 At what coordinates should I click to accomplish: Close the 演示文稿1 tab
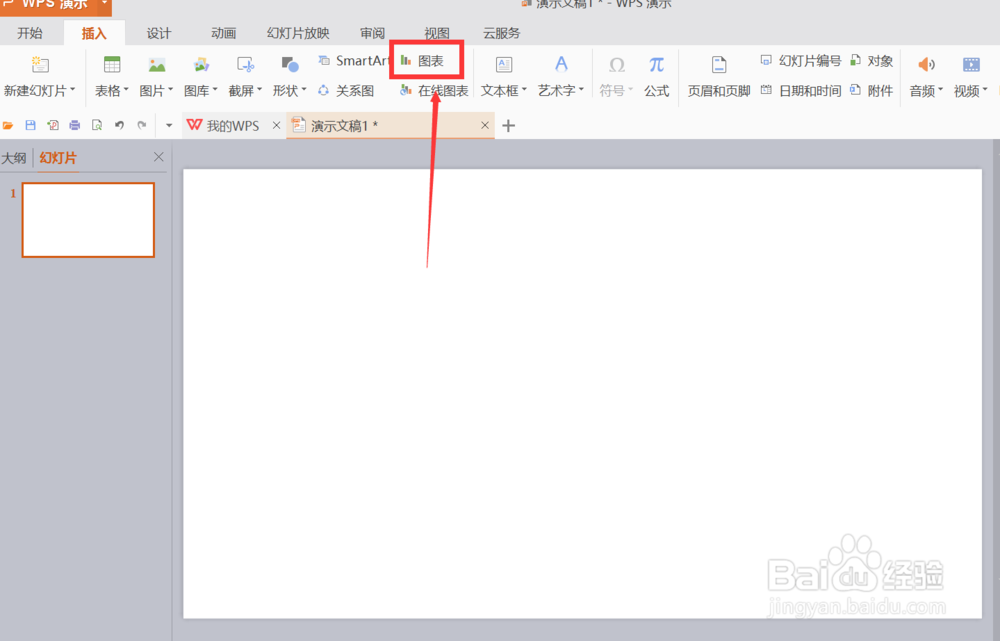coord(485,126)
